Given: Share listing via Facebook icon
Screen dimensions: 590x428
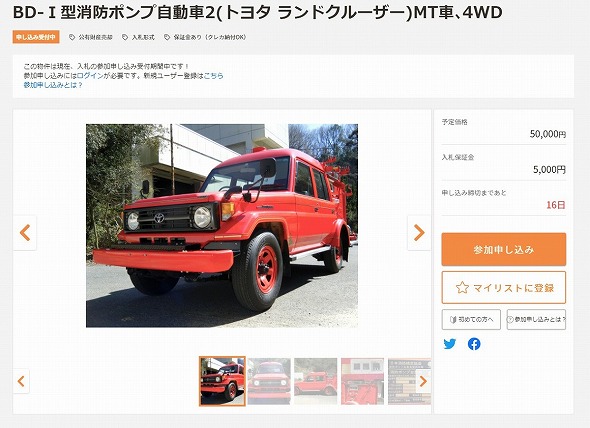Looking at the screenshot, I should 474,344.
